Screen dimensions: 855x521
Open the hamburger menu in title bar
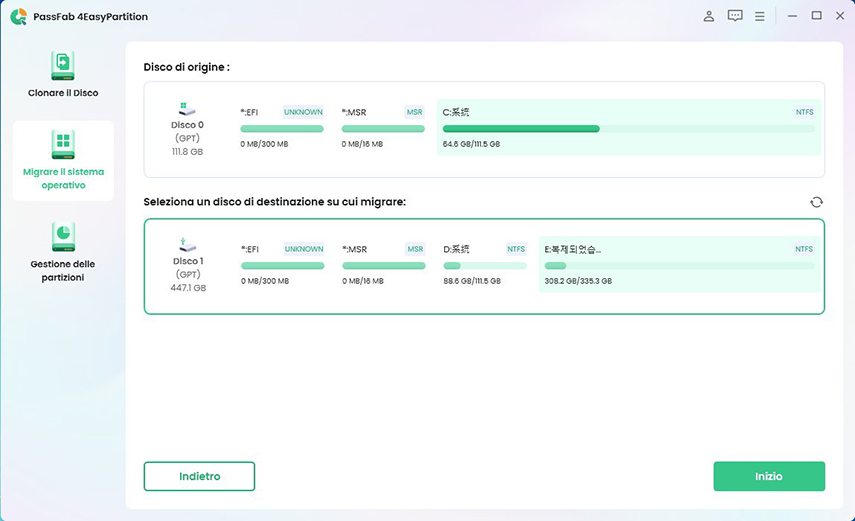click(760, 16)
